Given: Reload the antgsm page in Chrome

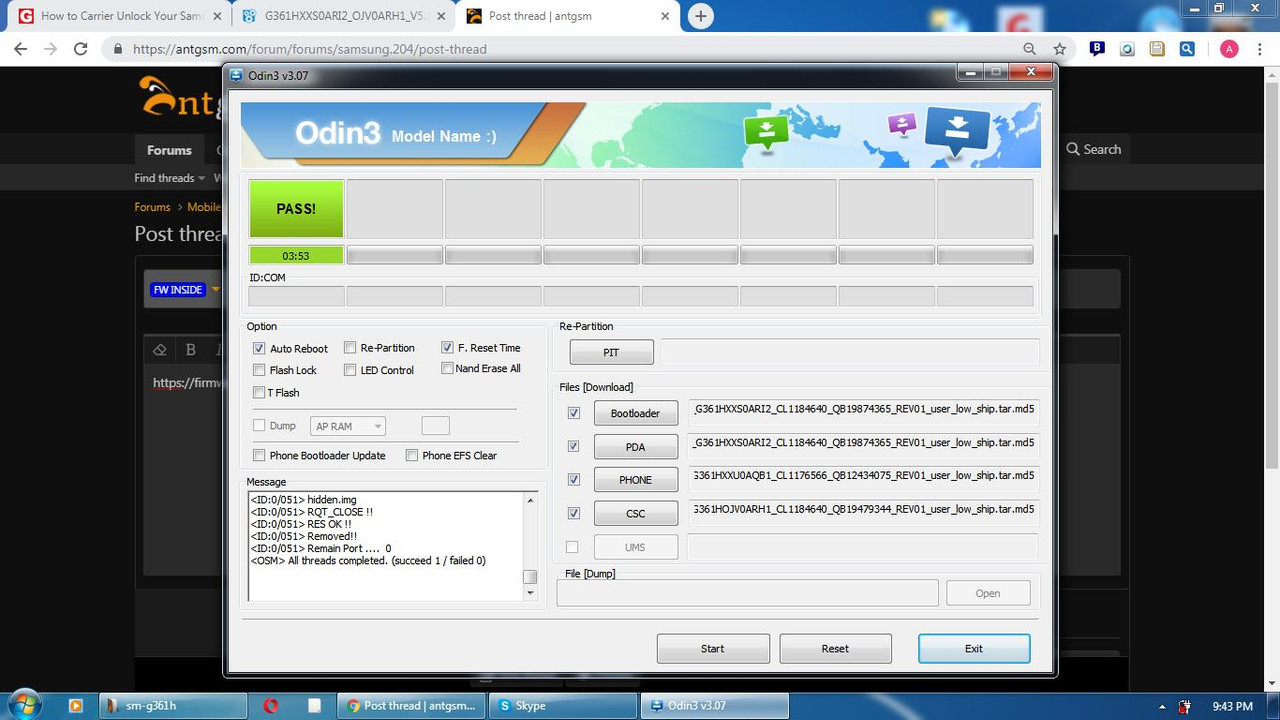Looking at the screenshot, I should click(81, 49).
